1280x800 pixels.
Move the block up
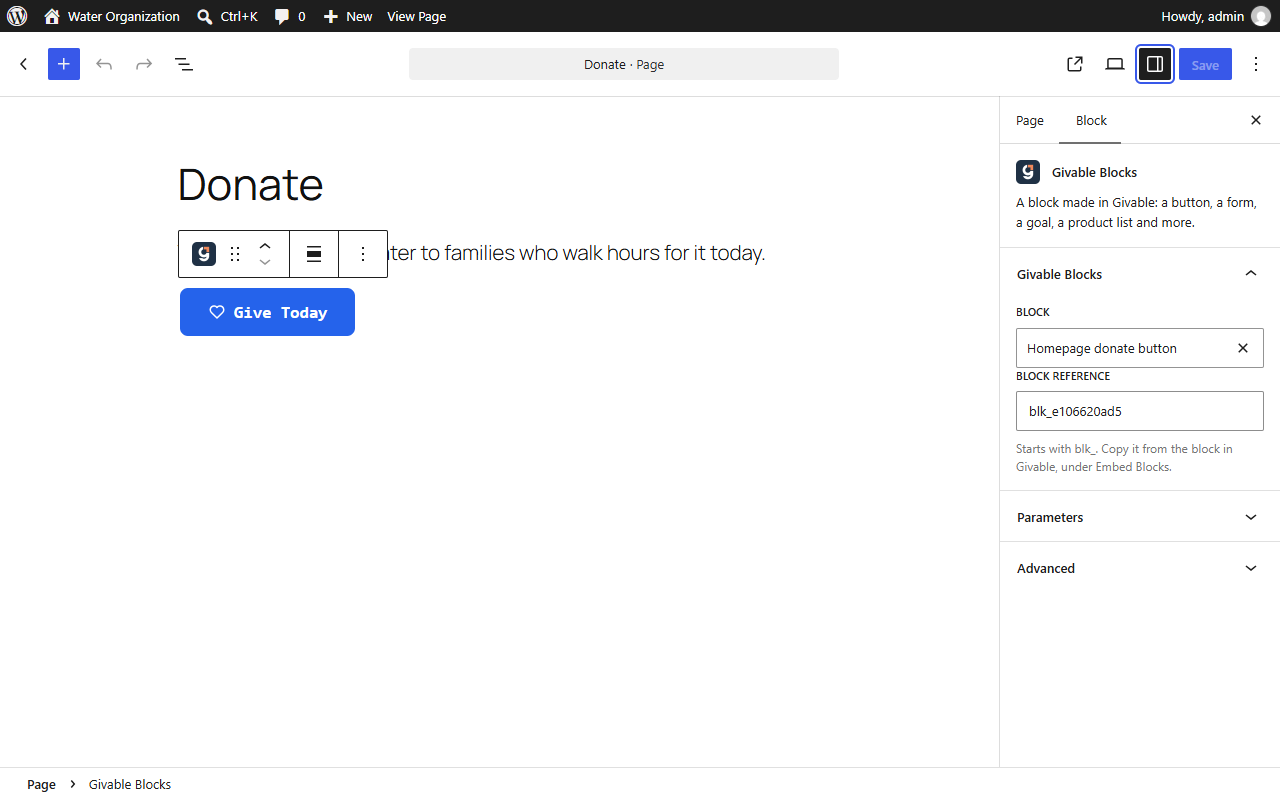(x=265, y=245)
